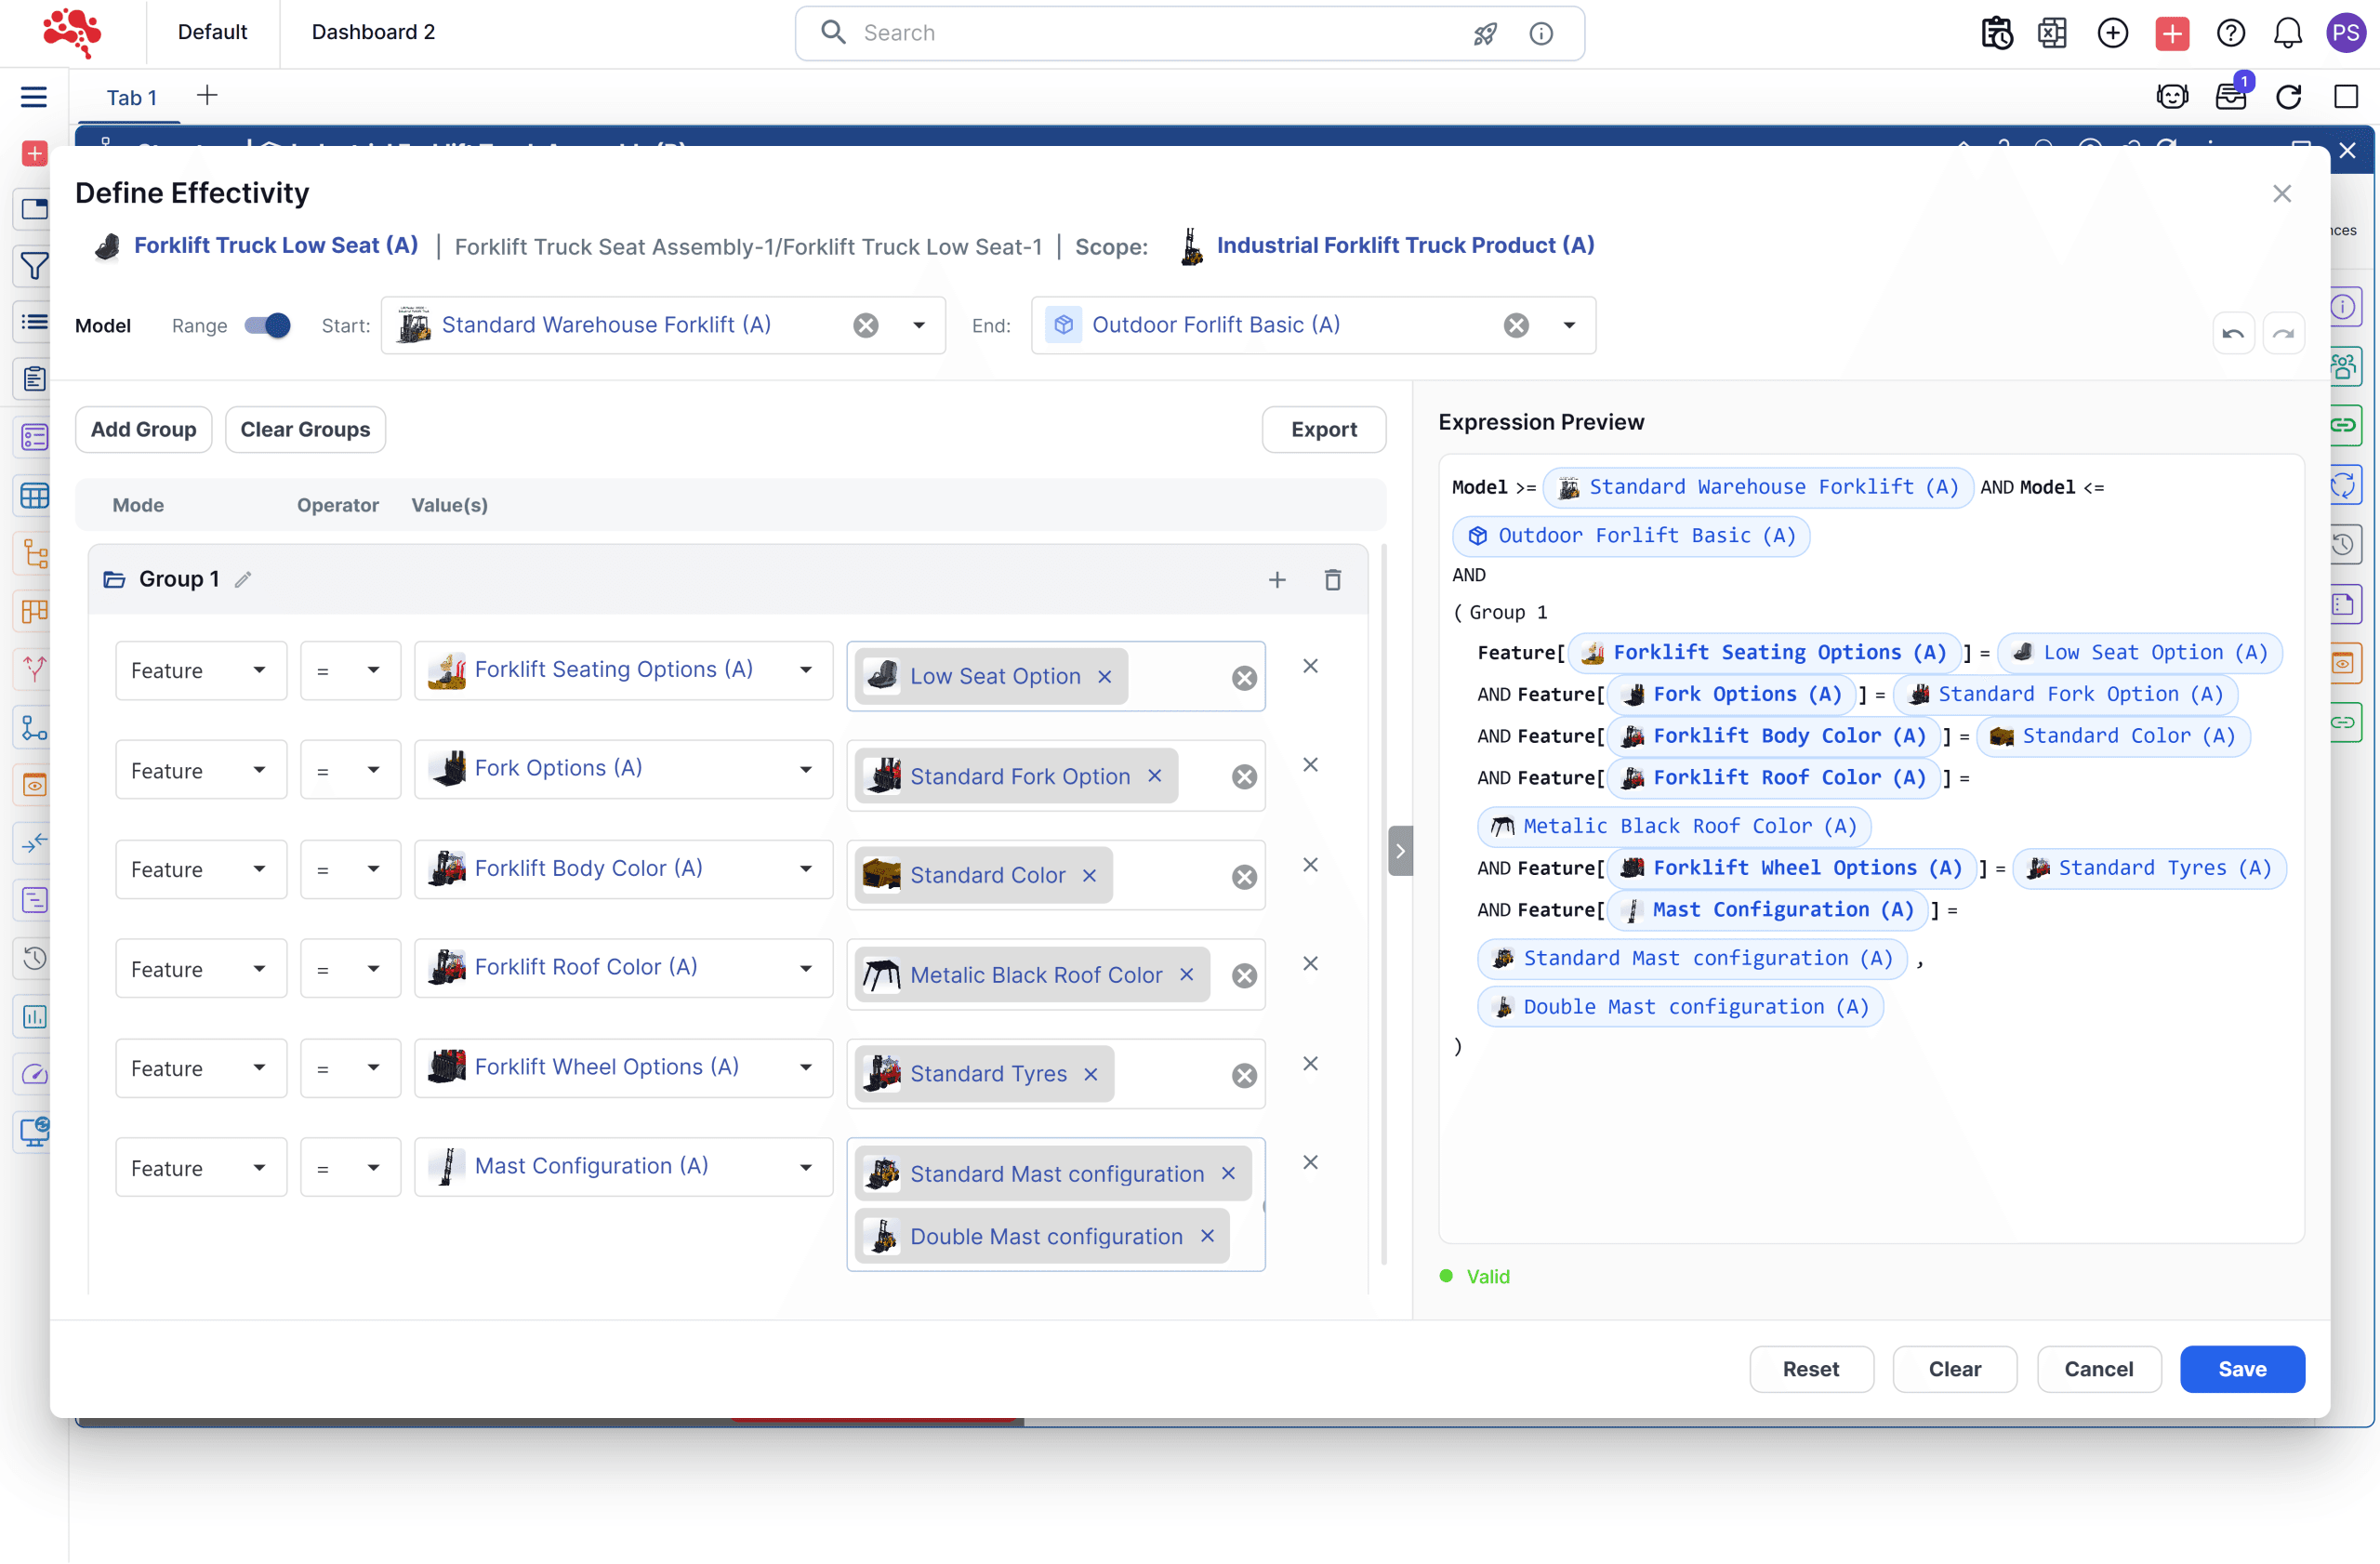The width and height of the screenshot is (2380, 1564).
Task: Open the help question mark icon
Action: coord(2230,33)
